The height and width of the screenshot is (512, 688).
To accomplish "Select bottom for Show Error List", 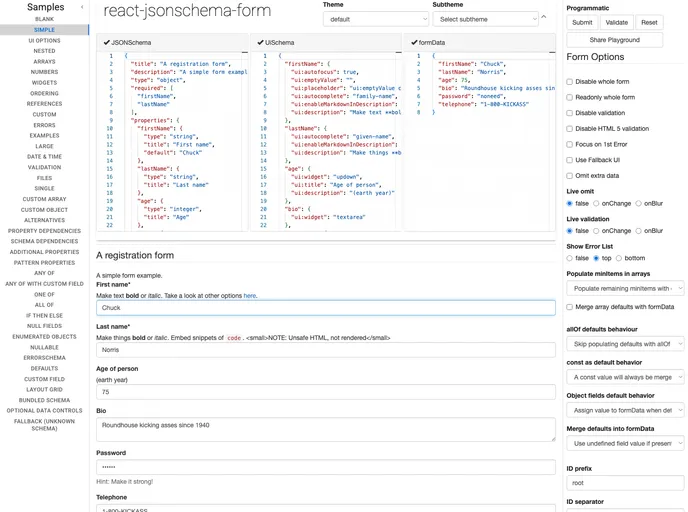I will tap(619, 258).
